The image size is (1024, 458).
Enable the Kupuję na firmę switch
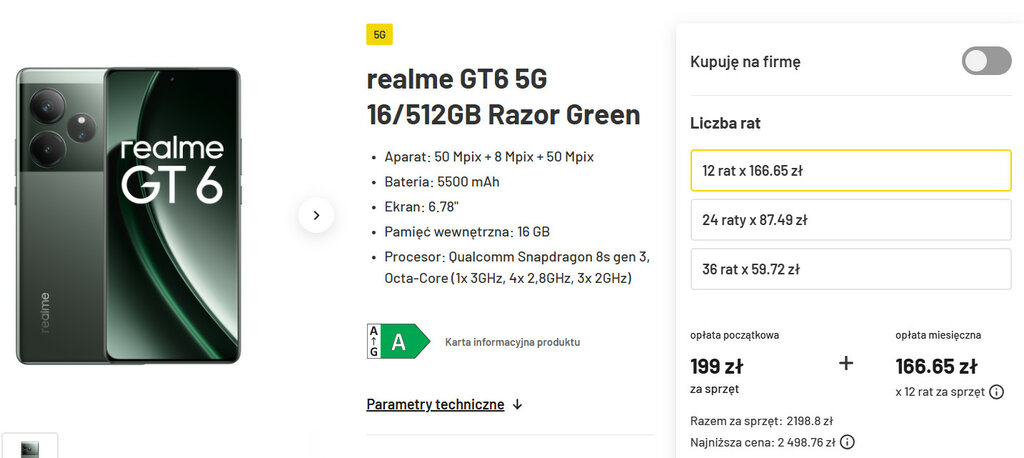pos(986,61)
